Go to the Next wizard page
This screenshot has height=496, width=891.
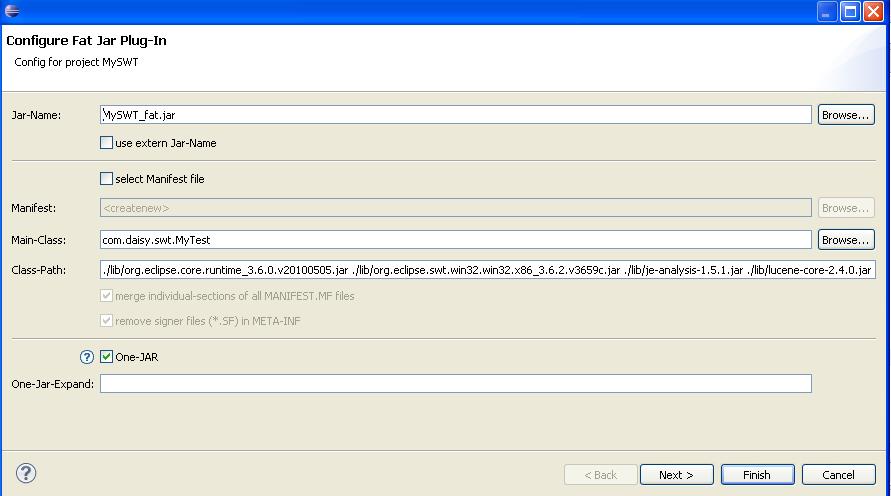(x=676, y=475)
